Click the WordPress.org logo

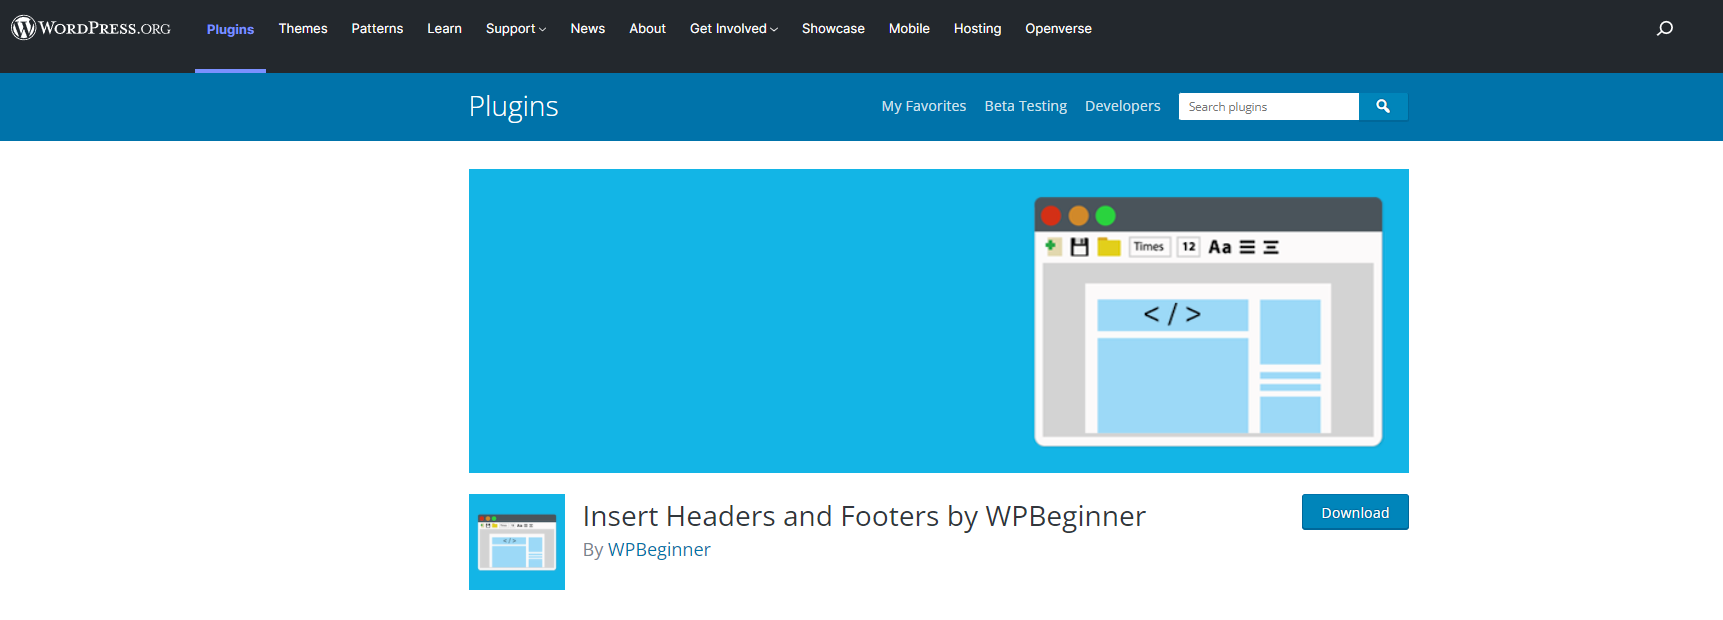(x=91, y=28)
